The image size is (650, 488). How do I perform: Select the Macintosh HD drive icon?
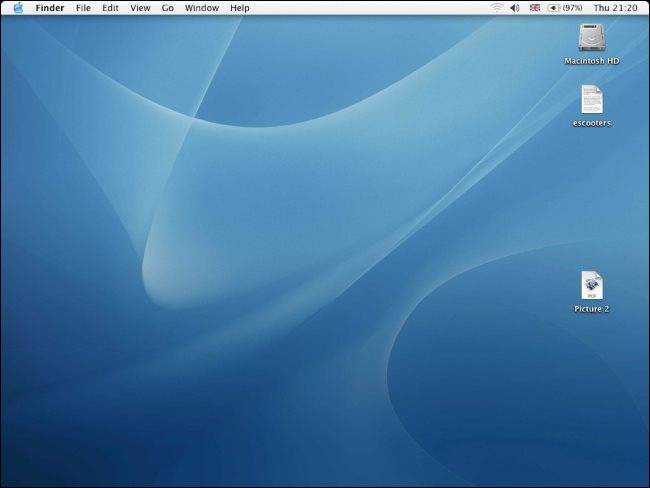point(592,38)
